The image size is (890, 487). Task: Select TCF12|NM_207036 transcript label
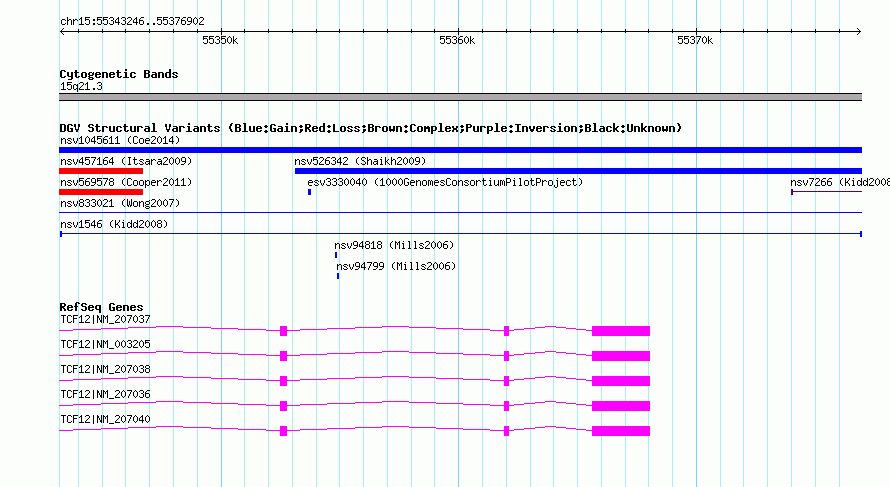point(105,394)
